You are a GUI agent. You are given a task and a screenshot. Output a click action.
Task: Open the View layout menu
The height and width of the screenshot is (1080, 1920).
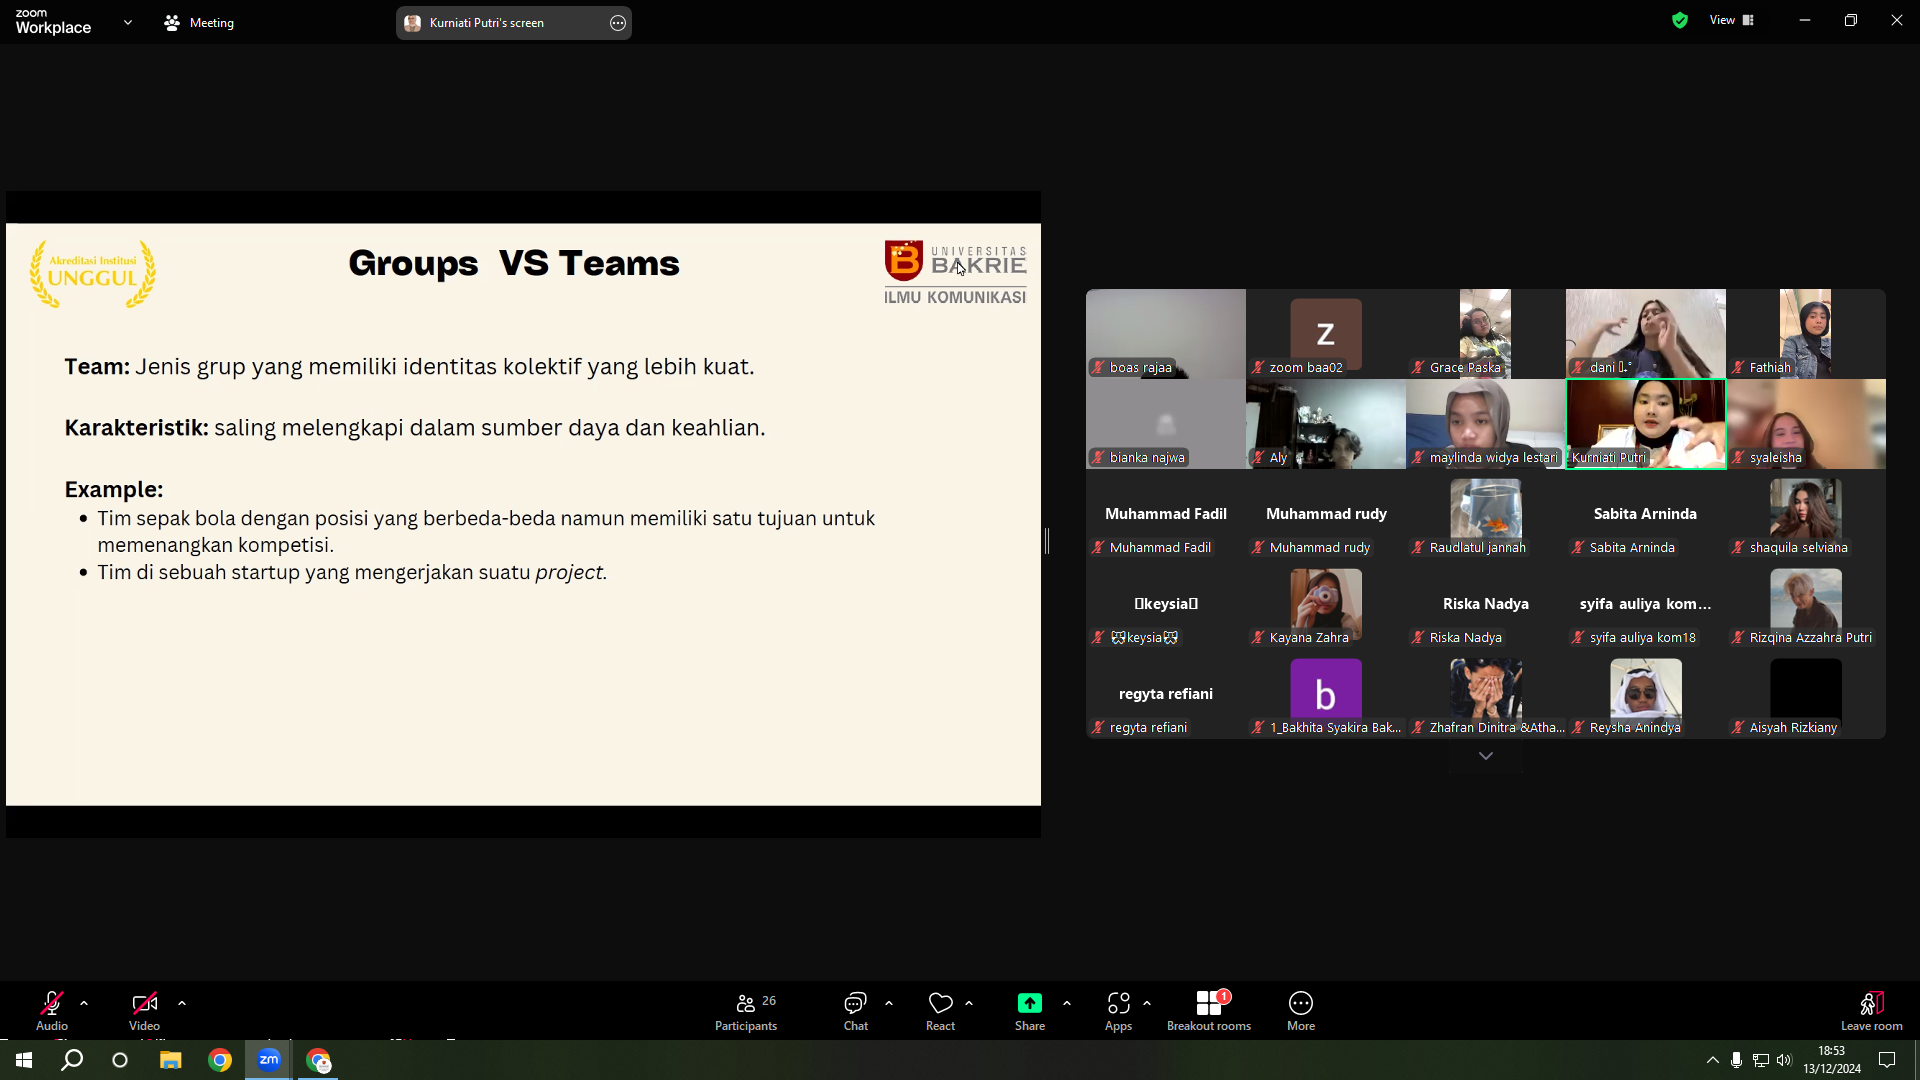[x=1732, y=20]
